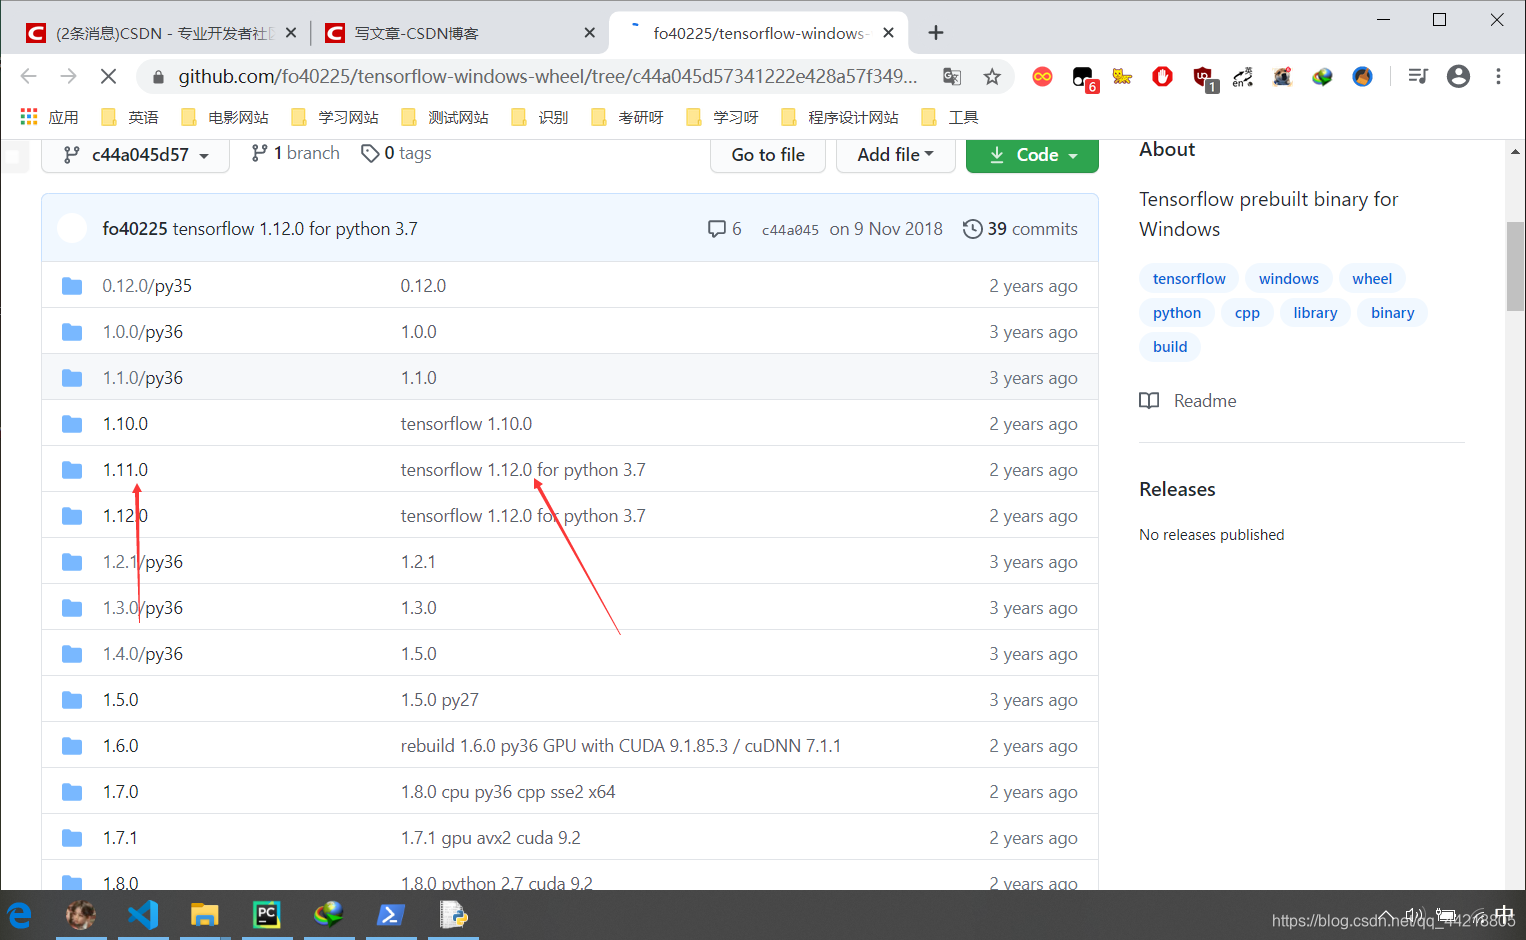1526x940 pixels.
Task: Open the 1.10.0 folder
Action: [x=125, y=424]
